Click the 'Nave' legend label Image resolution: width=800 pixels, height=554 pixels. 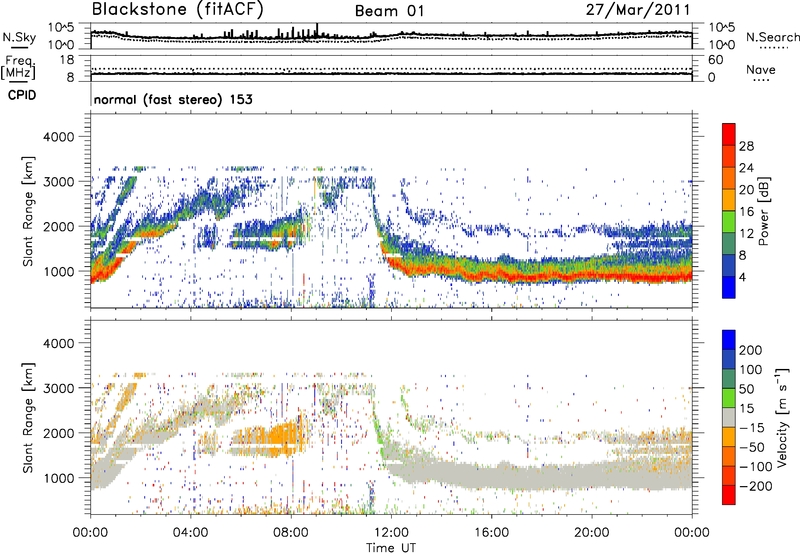[761, 70]
